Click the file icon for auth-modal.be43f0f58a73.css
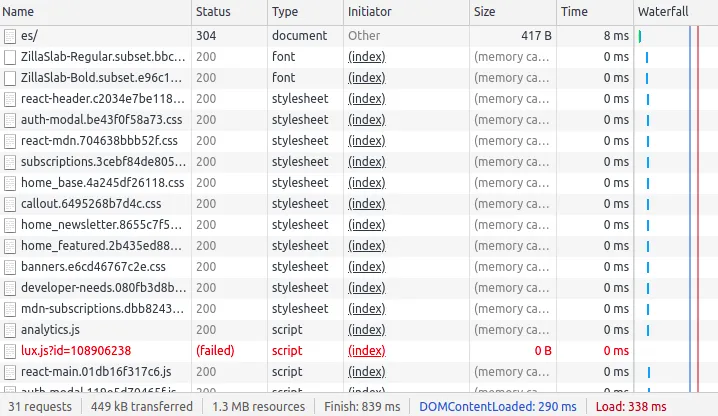The width and height of the screenshot is (718, 416). 10,120
